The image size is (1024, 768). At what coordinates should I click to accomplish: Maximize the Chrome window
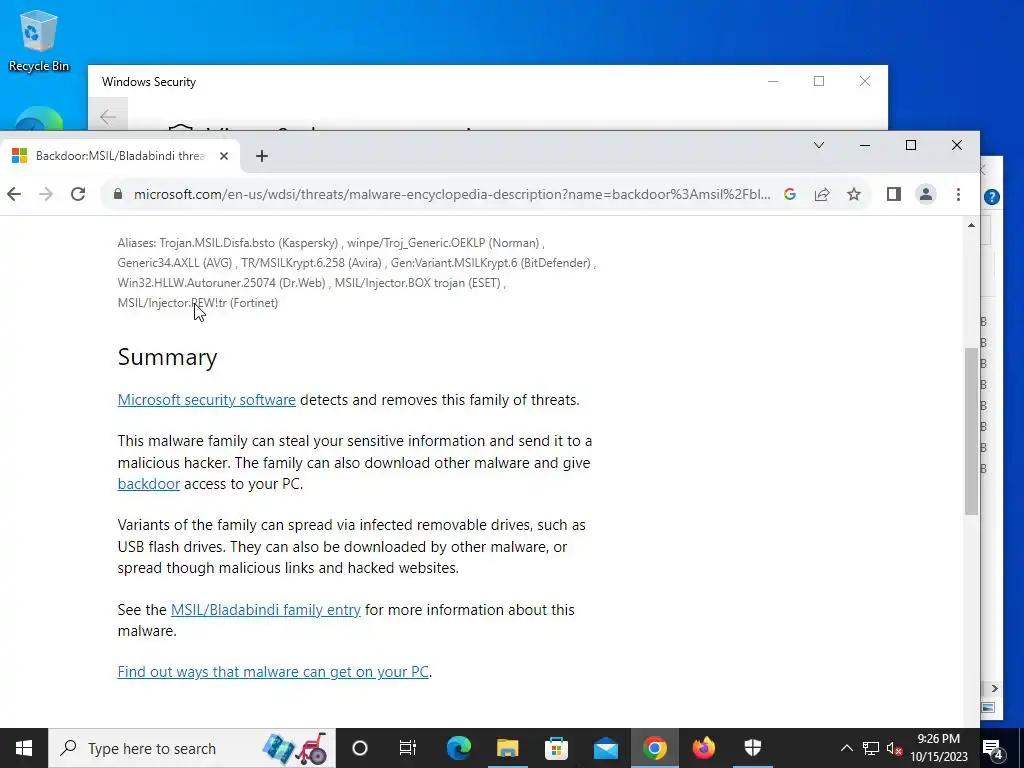[910, 145]
